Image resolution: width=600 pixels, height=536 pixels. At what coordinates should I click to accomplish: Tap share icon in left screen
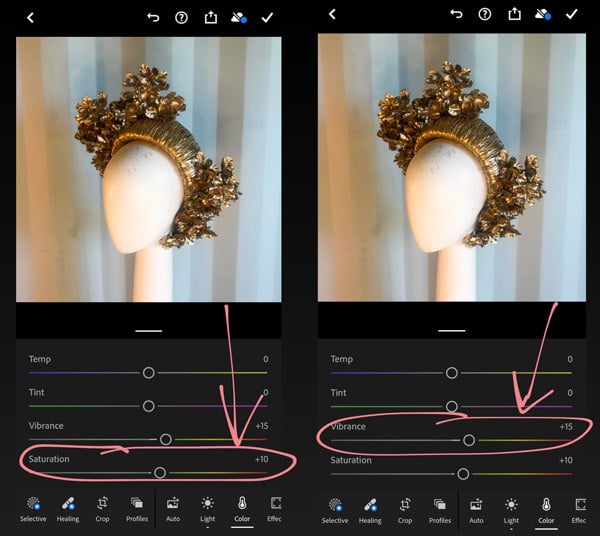[x=210, y=17]
